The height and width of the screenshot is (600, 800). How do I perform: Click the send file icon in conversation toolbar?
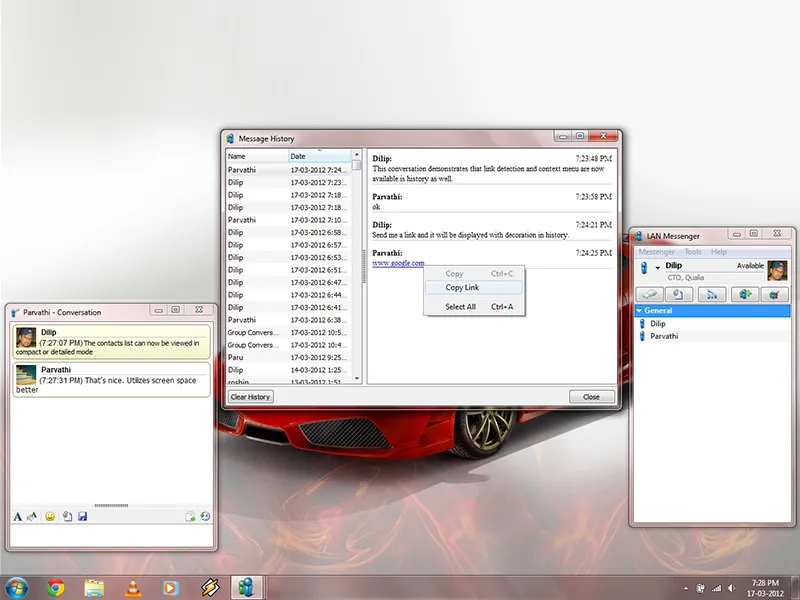pyautogui.click(x=66, y=516)
